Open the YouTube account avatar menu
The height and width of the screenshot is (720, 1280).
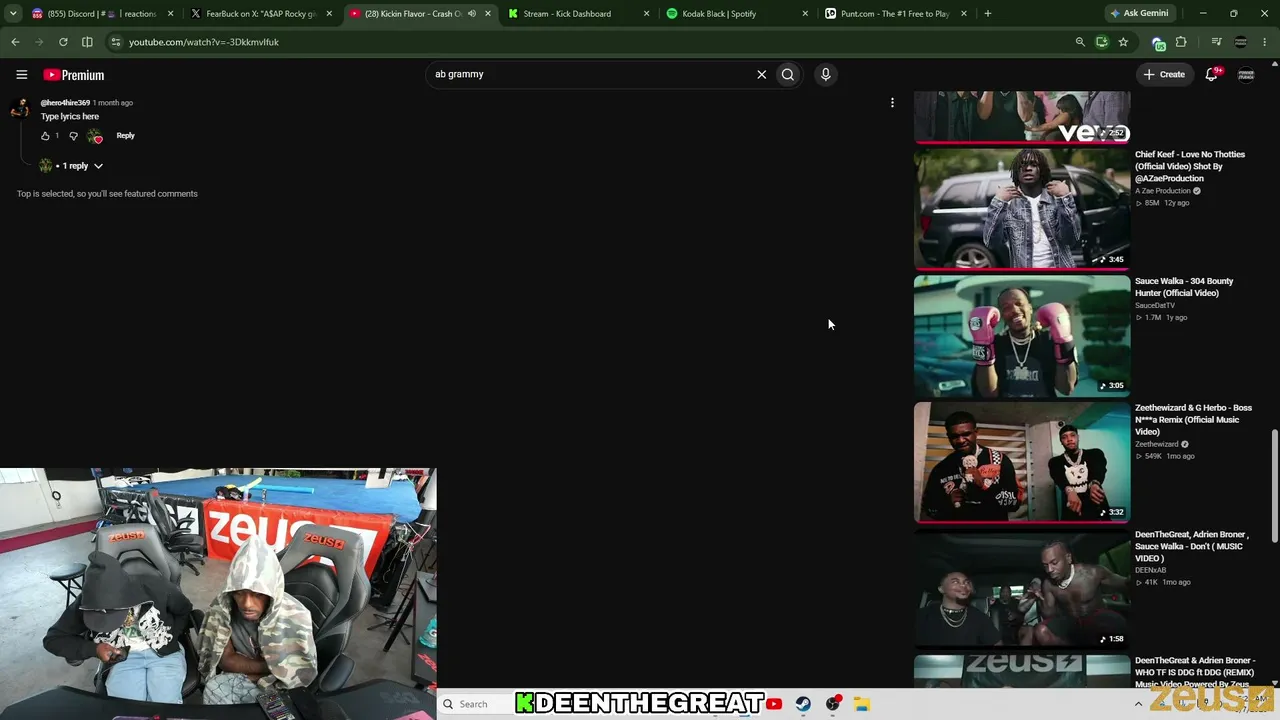[1246, 74]
